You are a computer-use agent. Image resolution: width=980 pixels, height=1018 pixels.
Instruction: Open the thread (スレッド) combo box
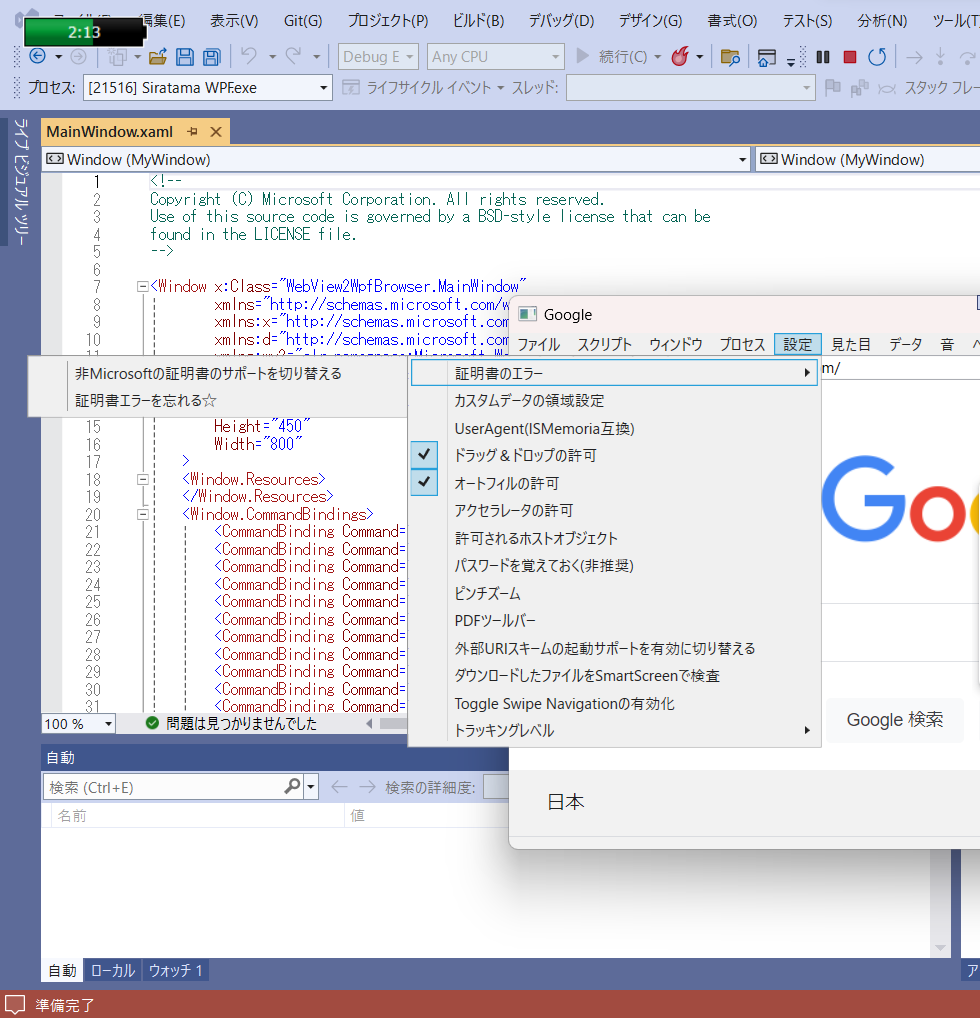(690, 88)
